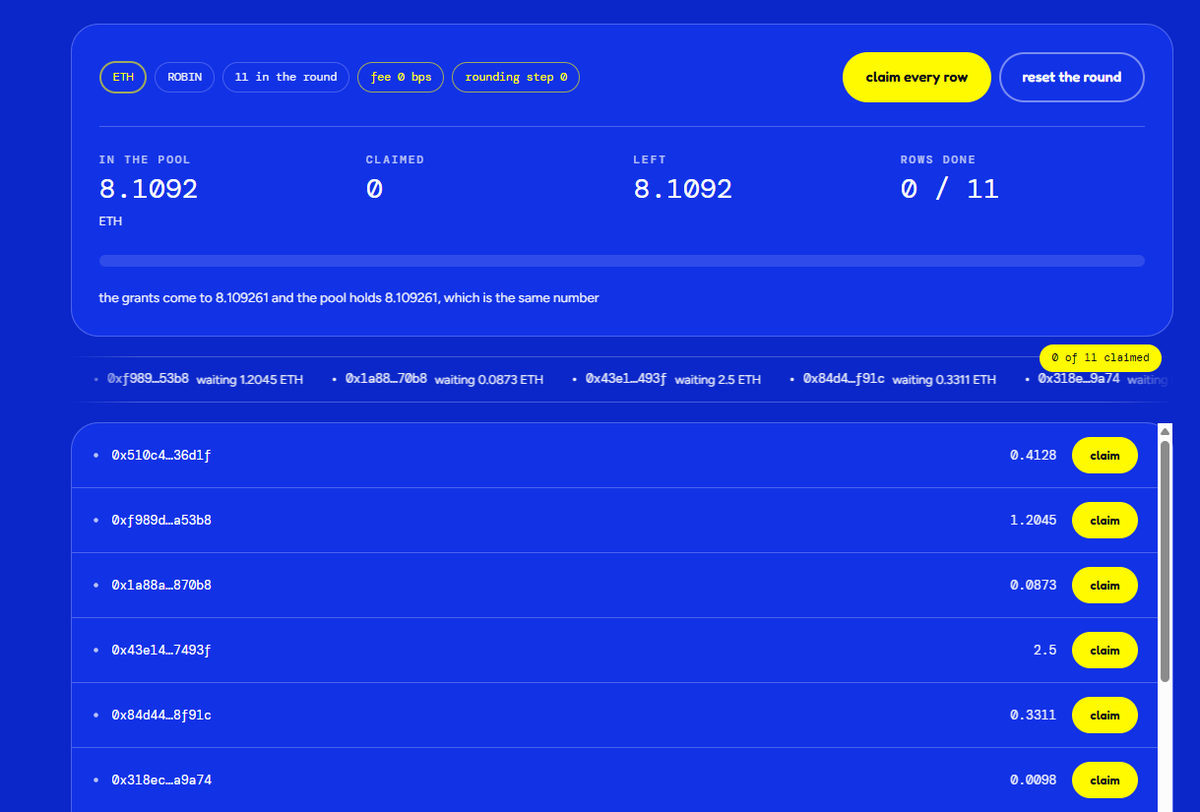Viewport: 1200px width, 812px height.
Task: Click the 0.4128 amount value
Action: click(x=1033, y=455)
